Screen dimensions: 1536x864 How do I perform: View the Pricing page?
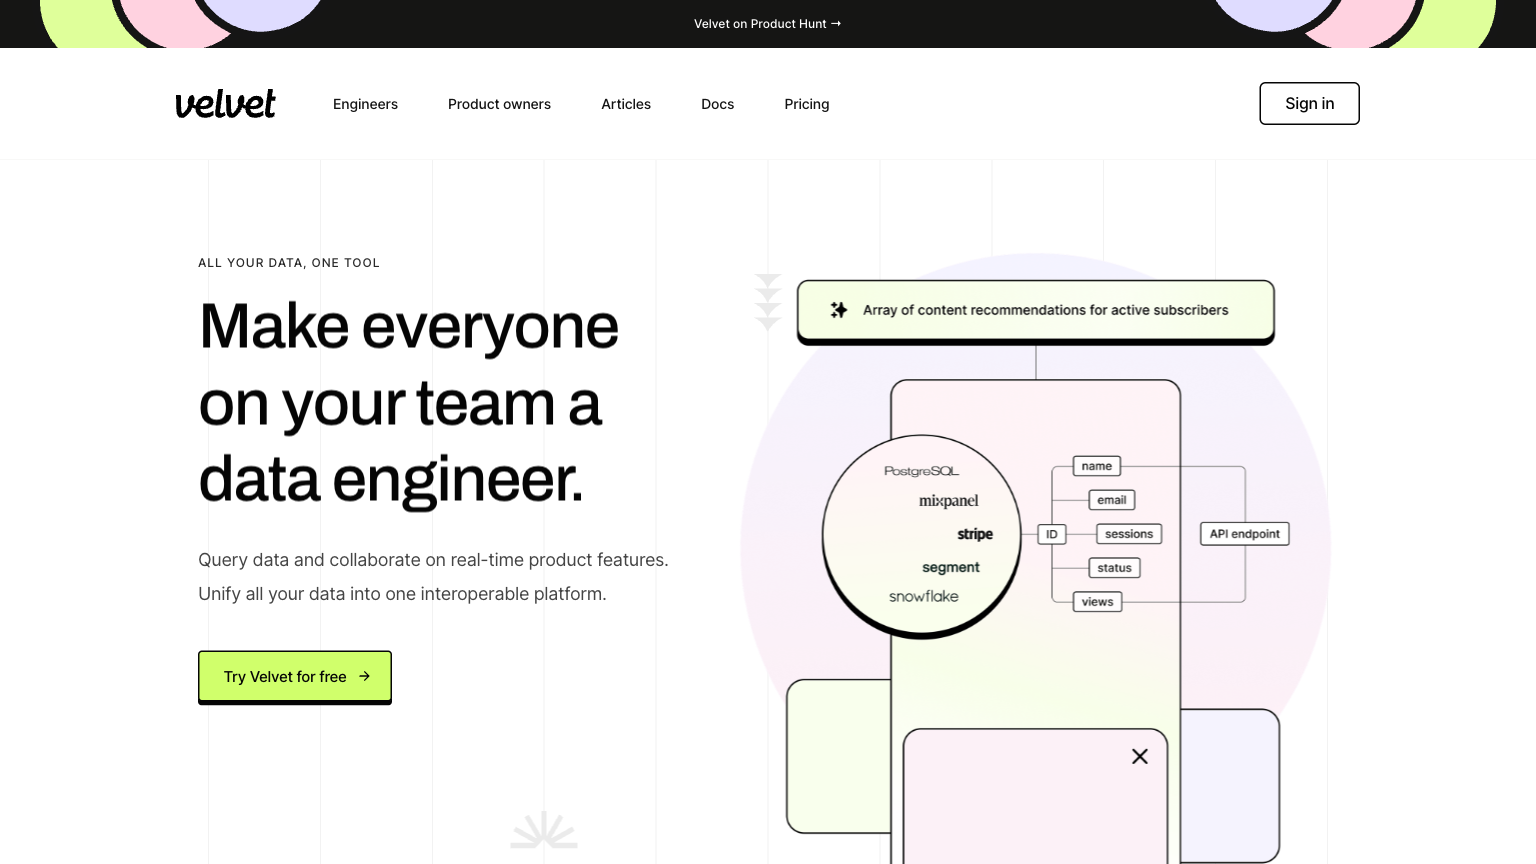pos(806,104)
